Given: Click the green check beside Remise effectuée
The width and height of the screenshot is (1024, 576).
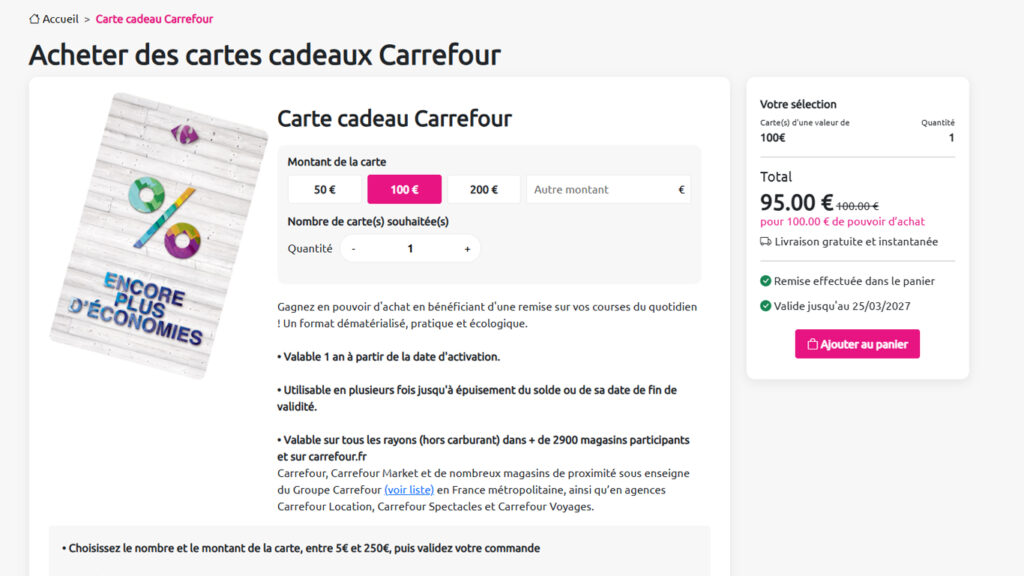Looking at the screenshot, I should click(766, 281).
